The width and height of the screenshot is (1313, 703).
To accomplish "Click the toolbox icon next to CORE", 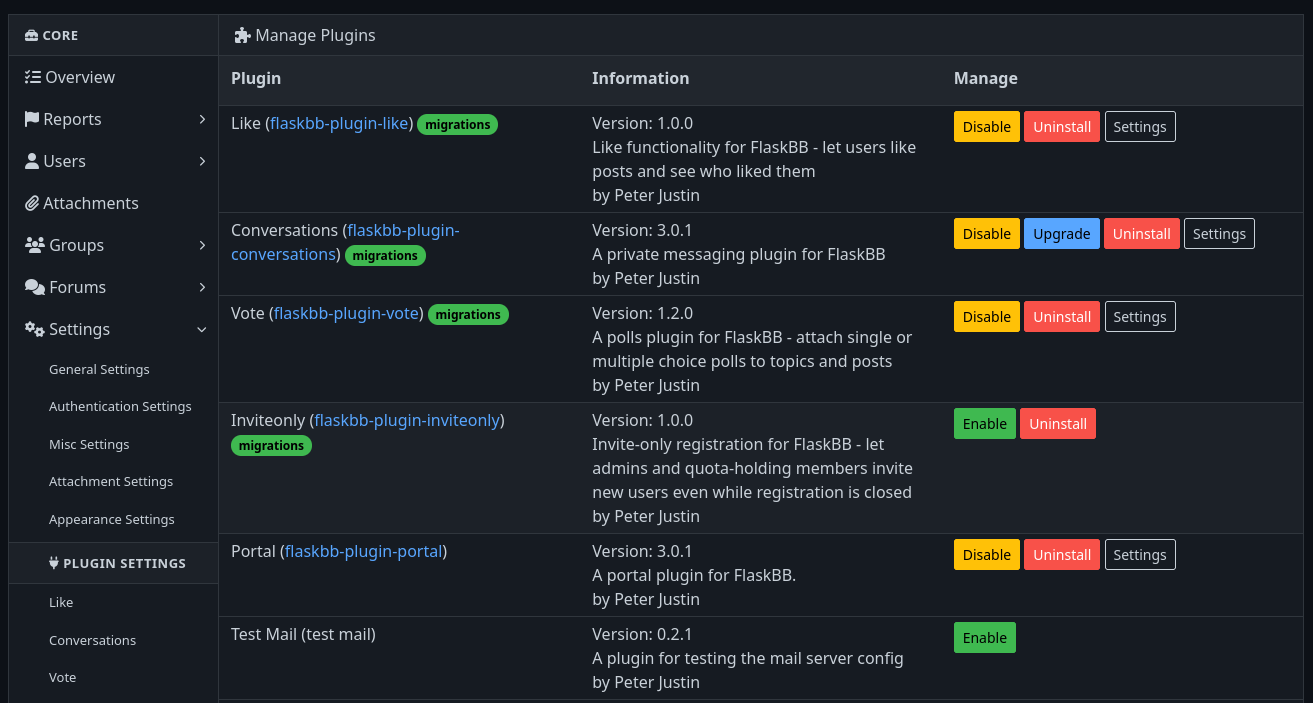I will click(31, 35).
